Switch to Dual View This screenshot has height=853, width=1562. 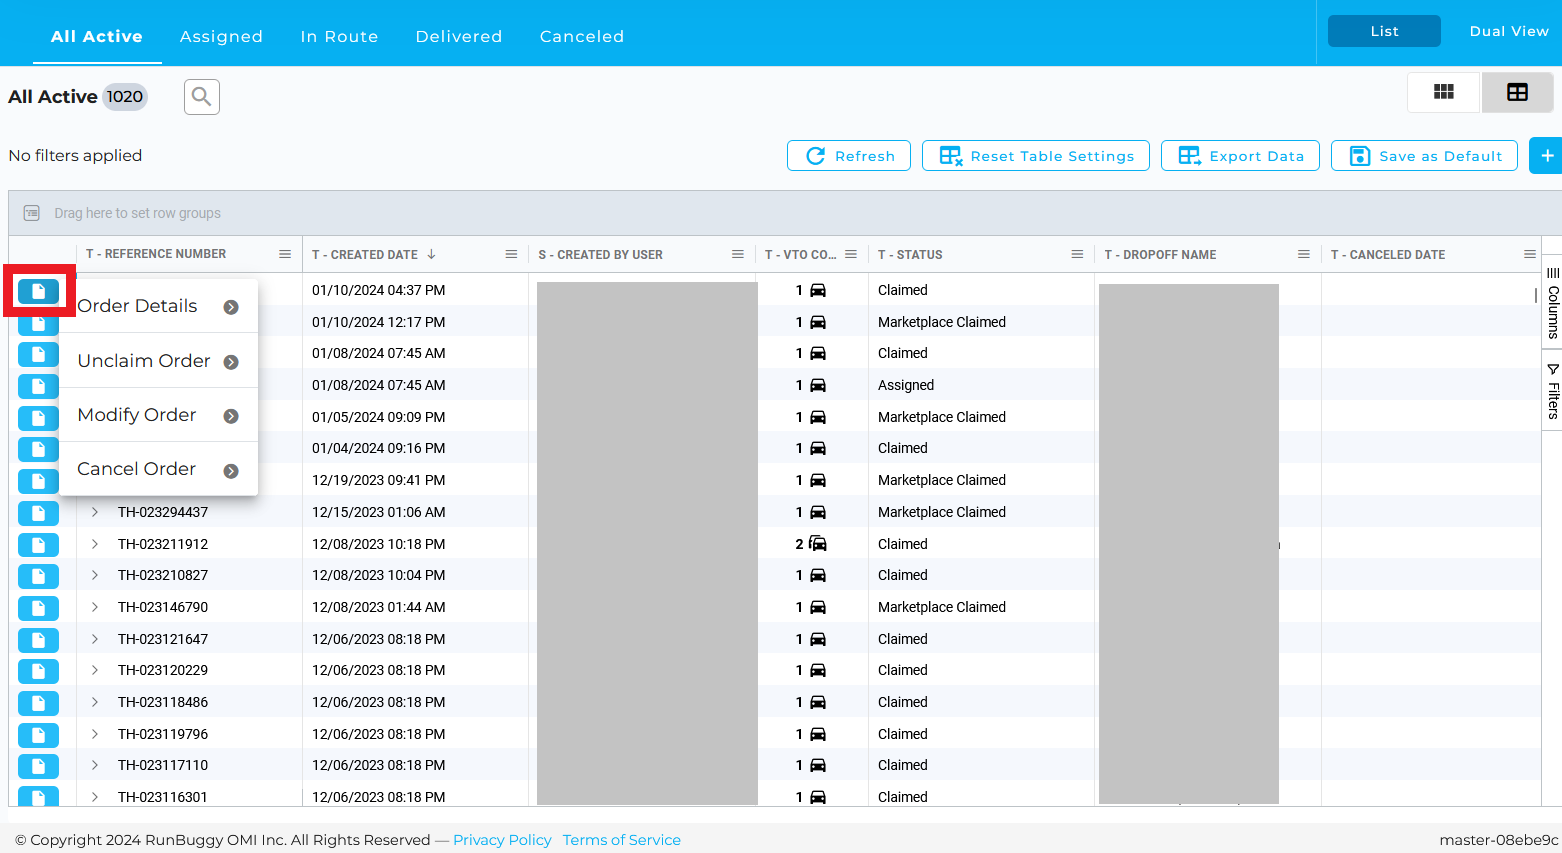coord(1509,31)
